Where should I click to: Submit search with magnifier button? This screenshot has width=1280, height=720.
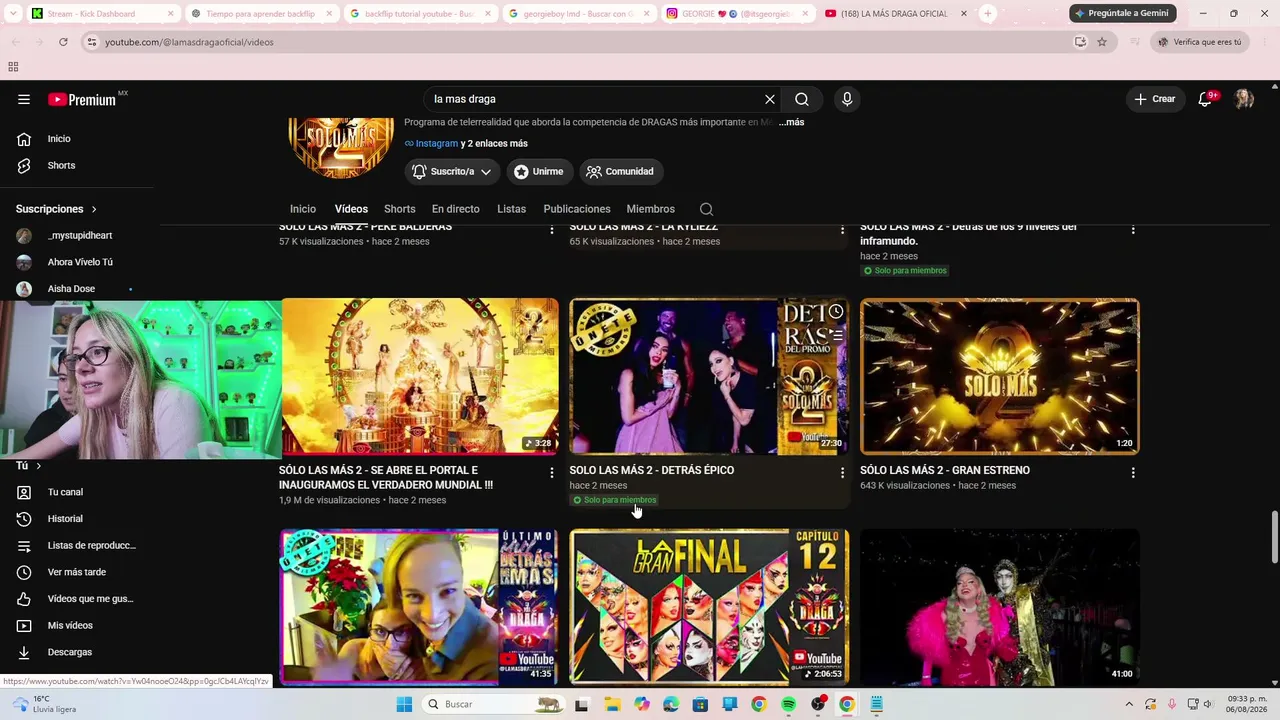(x=802, y=99)
